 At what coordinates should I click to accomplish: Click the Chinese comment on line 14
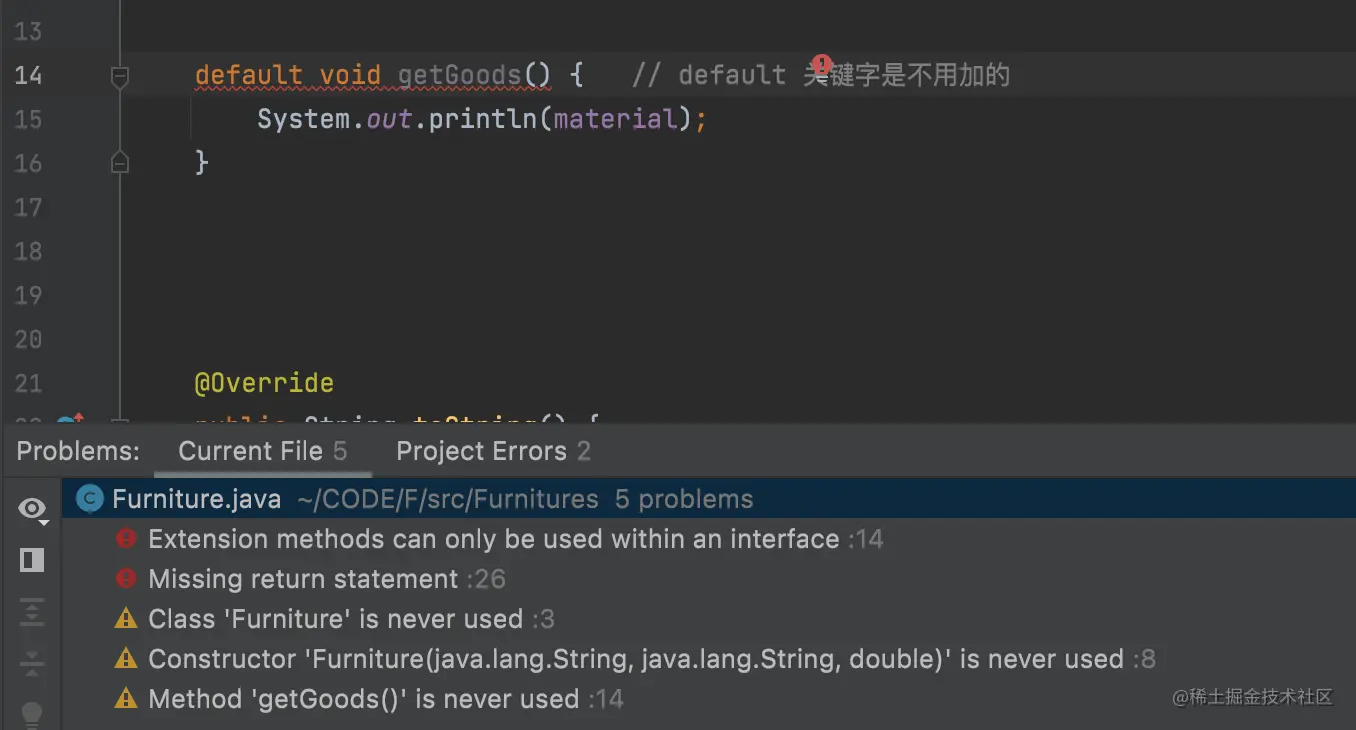[821, 75]
